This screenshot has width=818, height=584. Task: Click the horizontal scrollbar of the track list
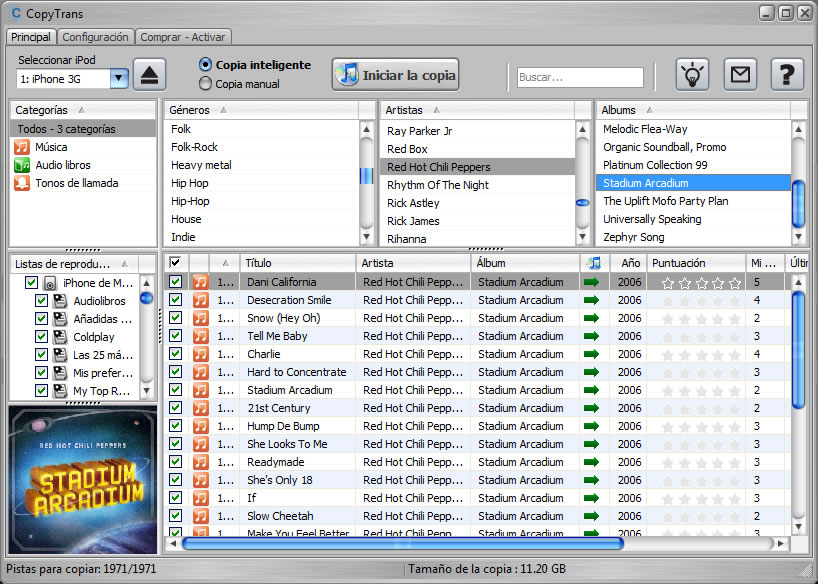tap(402, 544)
